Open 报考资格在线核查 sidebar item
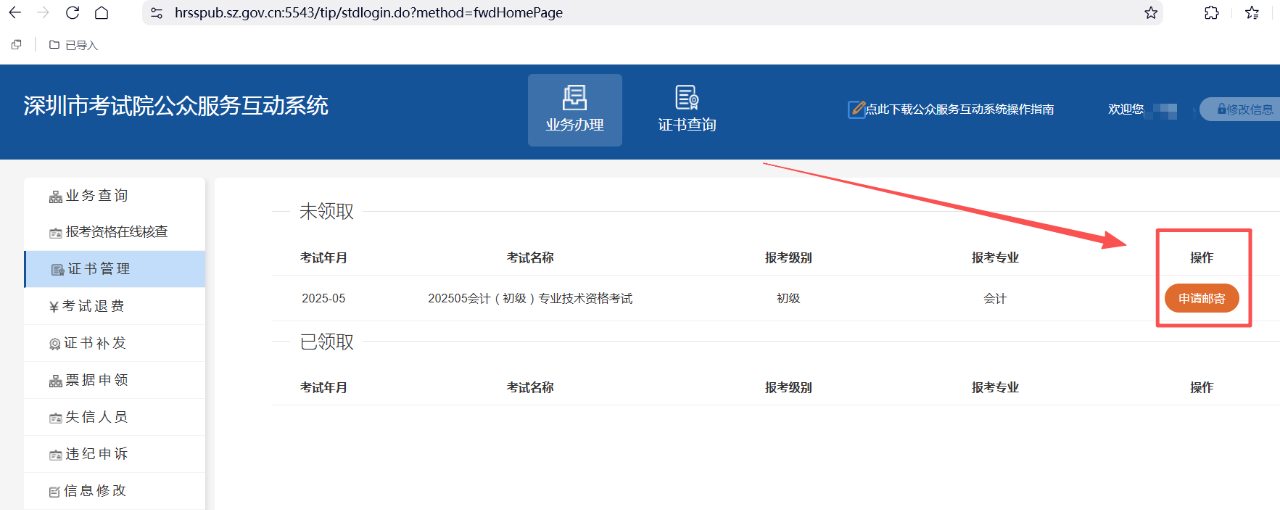The height and width of the screenshot is (510, 1280). (116, 232)
